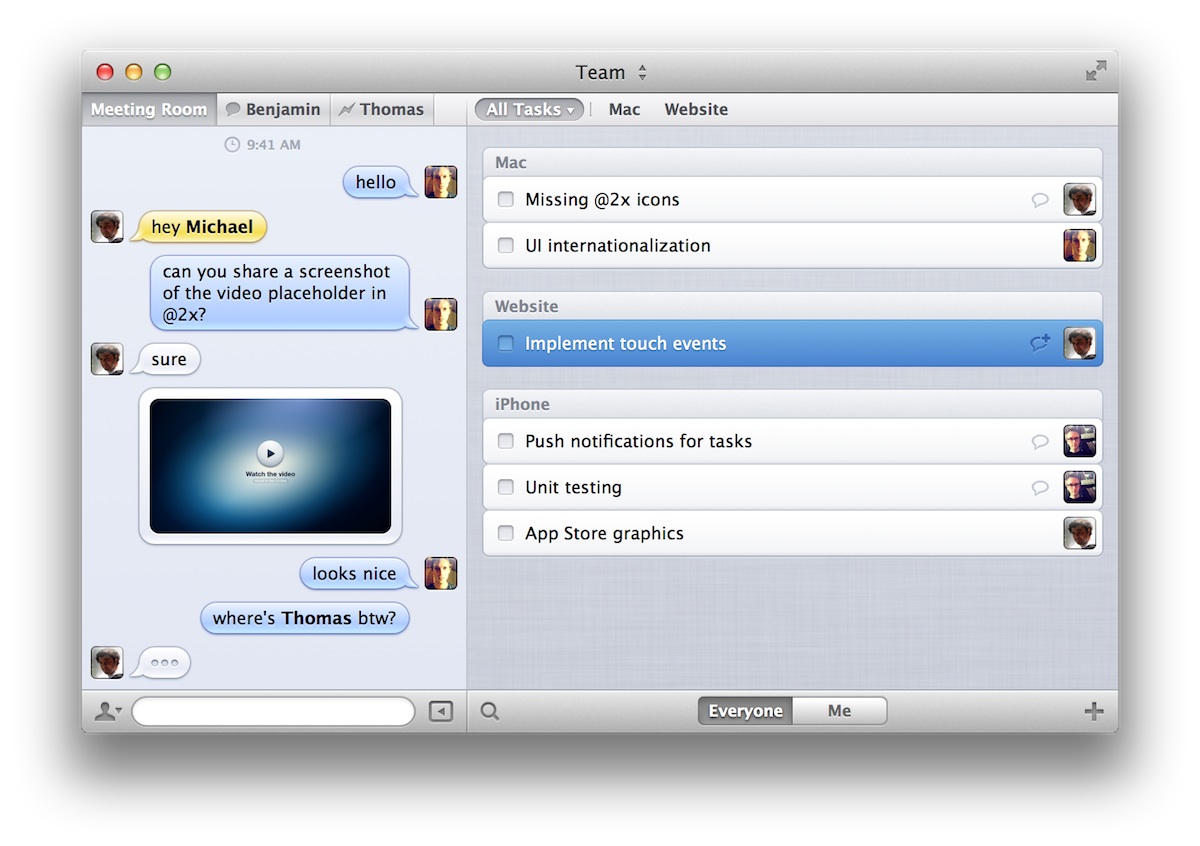Open comments on Push notifications task
Image resolution: width=1200 pixels, height=846 pixels.
point(1040,442)
